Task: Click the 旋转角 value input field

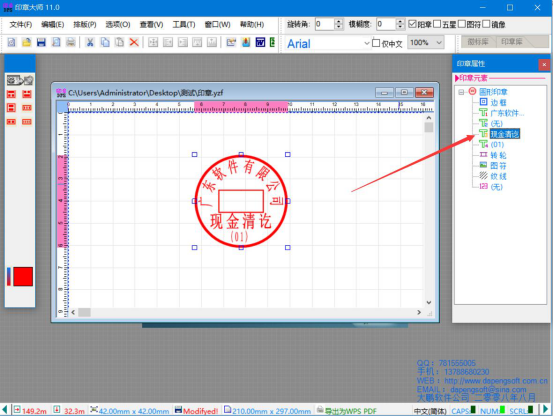Action: pyautogui.click(x=325, y=24)
